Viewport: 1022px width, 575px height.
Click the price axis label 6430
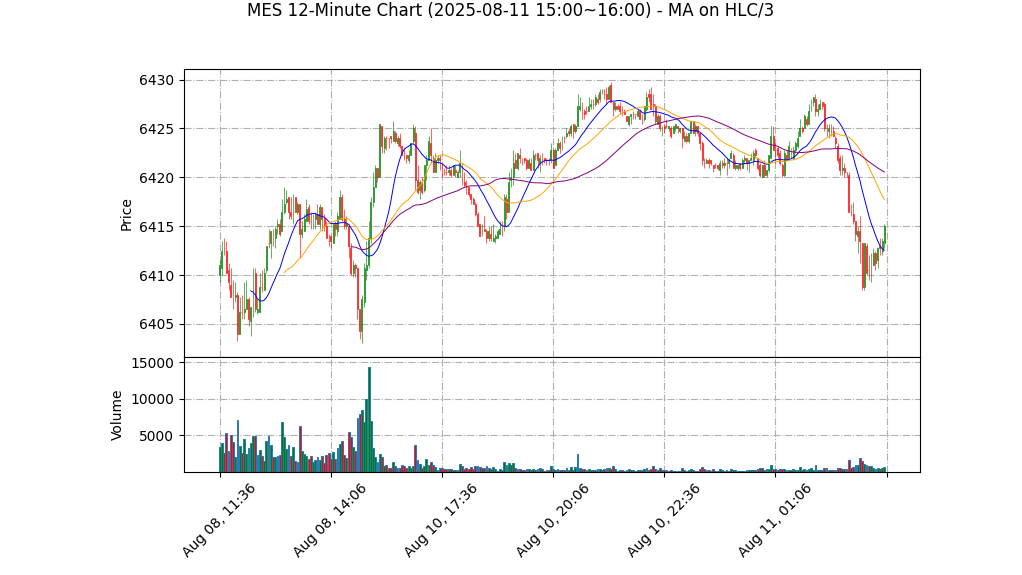(156, 80)
